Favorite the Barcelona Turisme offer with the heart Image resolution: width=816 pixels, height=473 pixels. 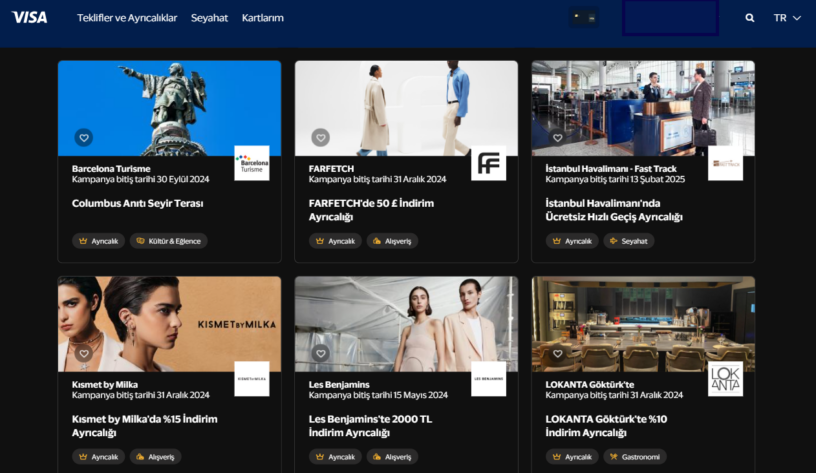pyautogui.click(x=84, y=137)
